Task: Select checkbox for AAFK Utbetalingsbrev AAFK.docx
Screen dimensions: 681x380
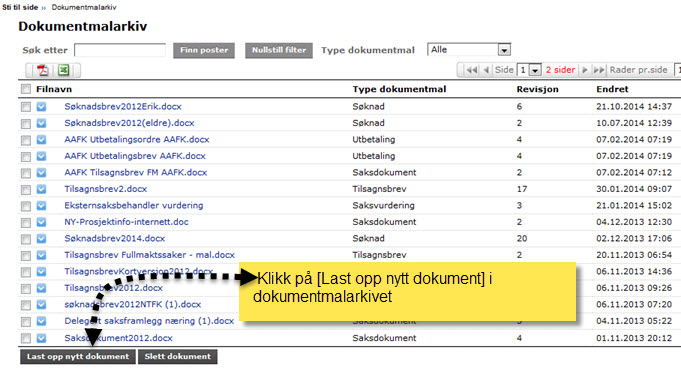Action: coord(26,156)
